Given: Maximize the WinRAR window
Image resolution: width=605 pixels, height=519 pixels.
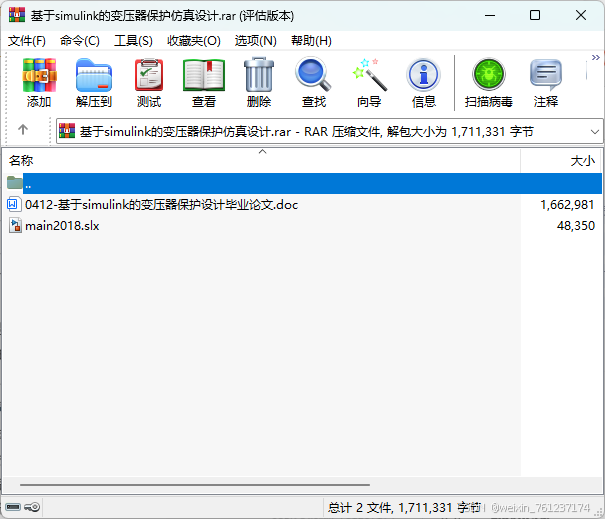Looking at the screenshot, I should coord(535,15).
